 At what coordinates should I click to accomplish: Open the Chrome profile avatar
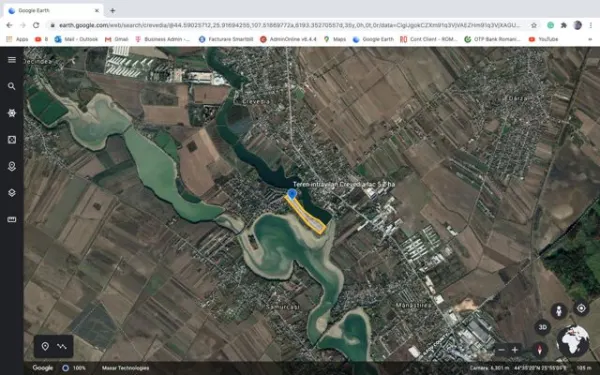(577, 25)
